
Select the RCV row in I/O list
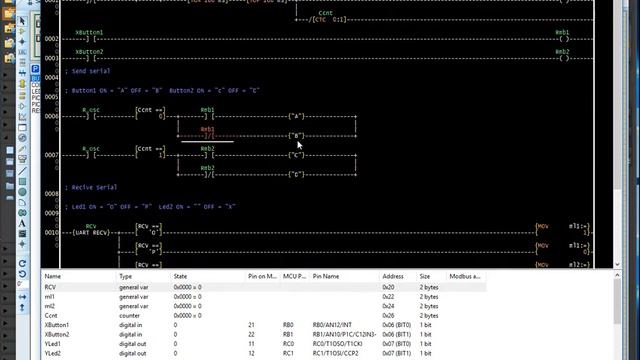point(264,287)
